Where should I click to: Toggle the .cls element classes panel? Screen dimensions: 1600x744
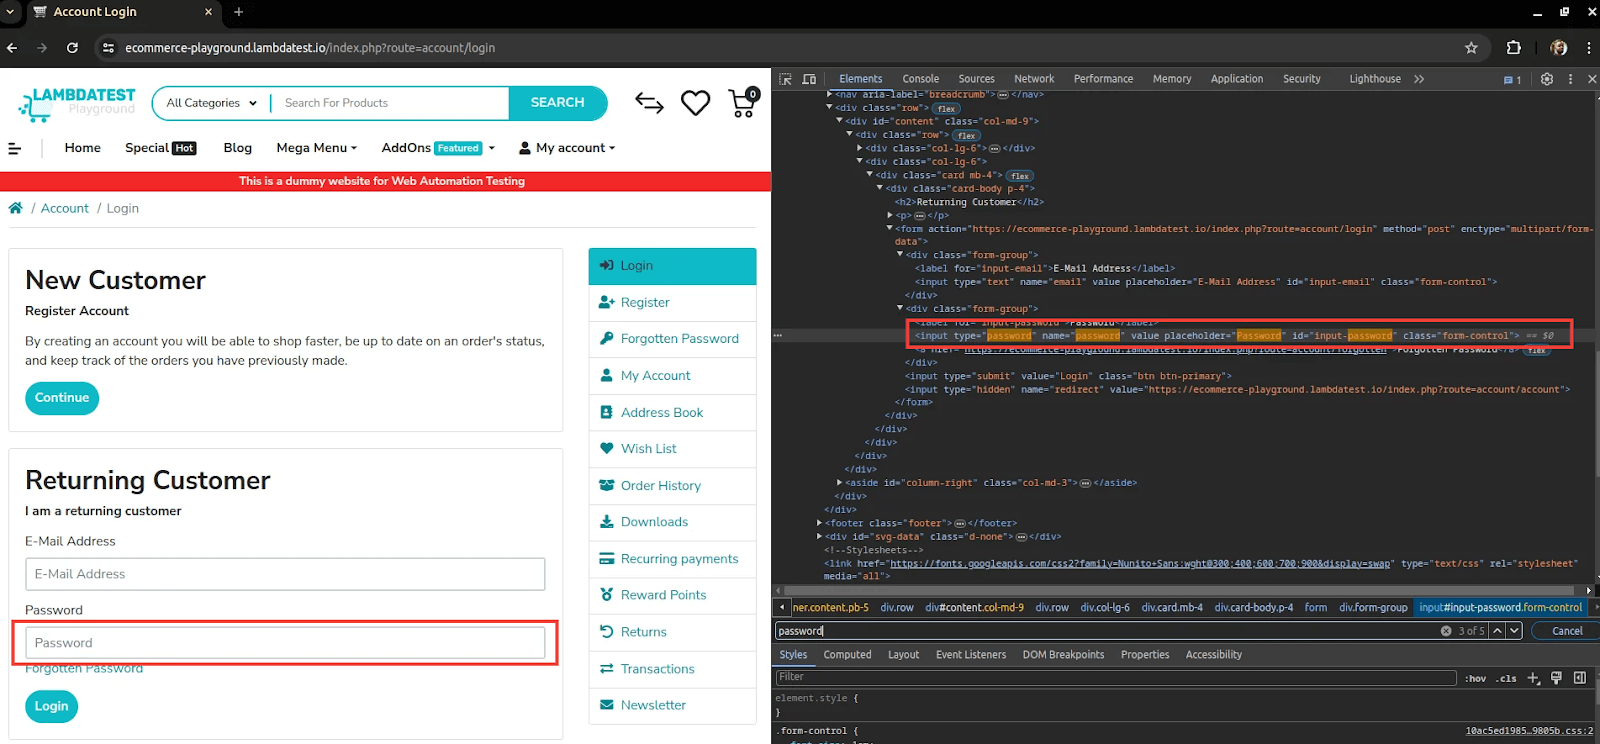[x=1506, y=678]
